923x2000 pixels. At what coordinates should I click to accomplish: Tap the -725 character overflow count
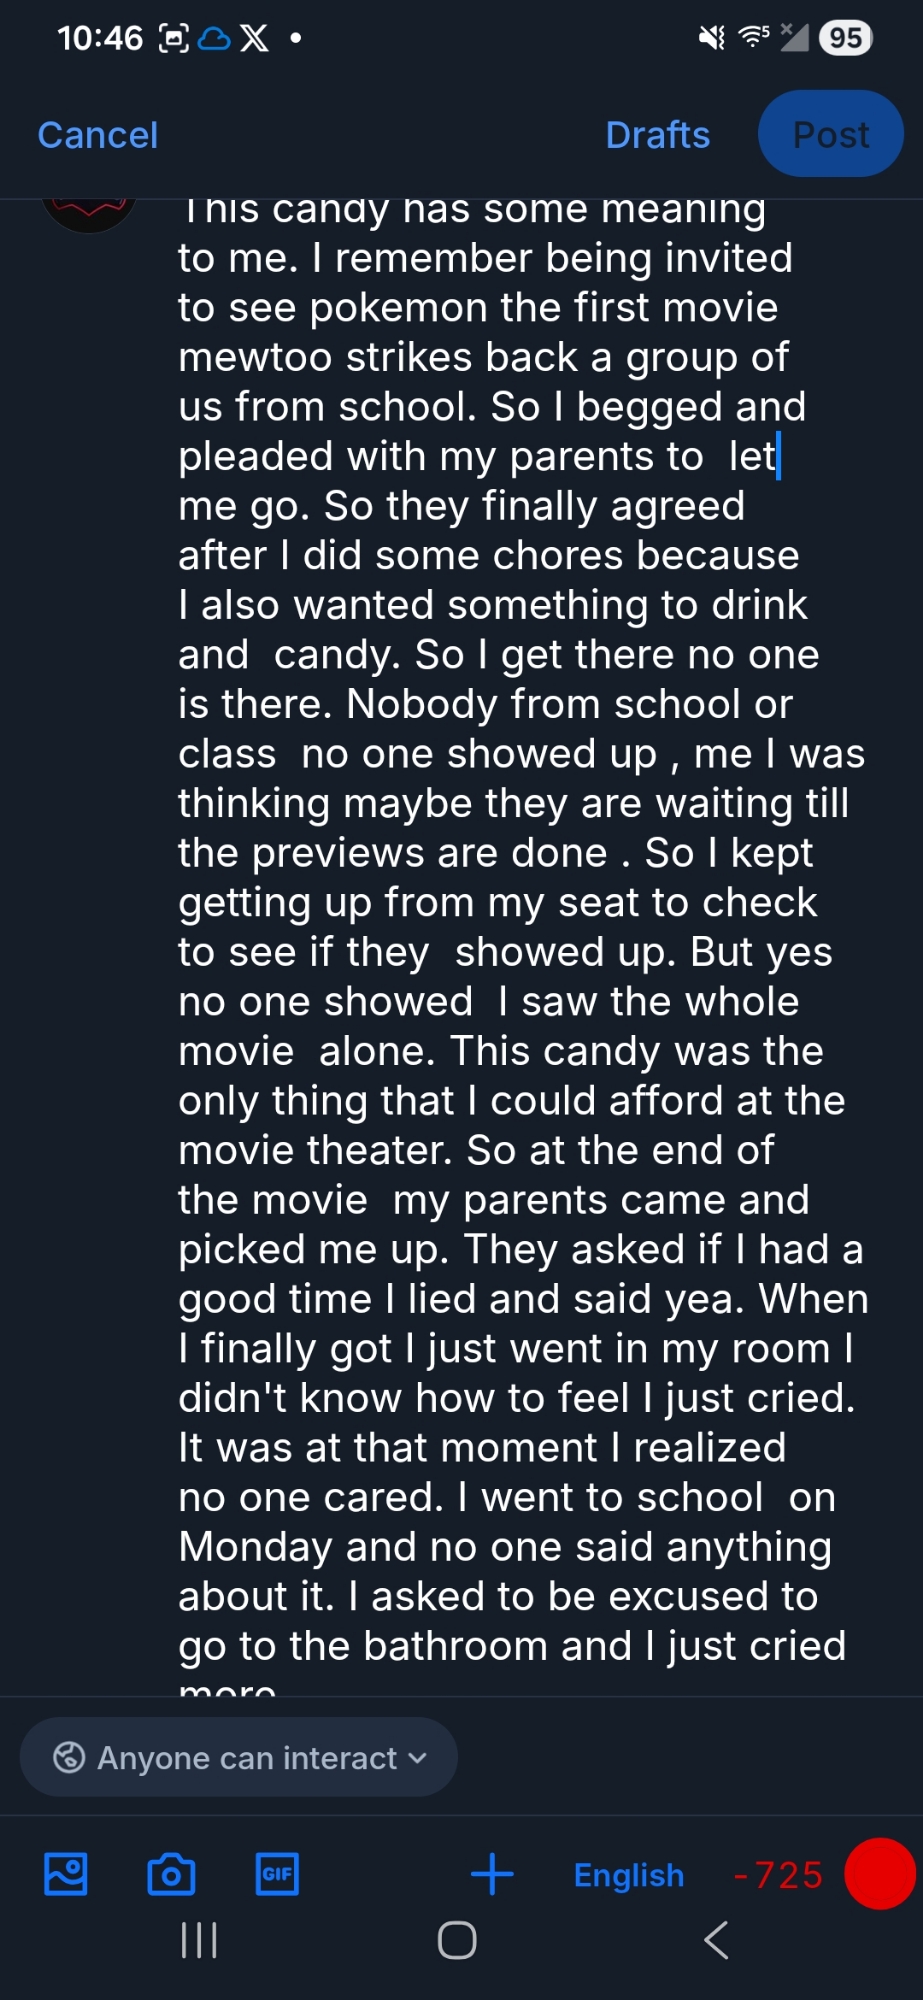click(778, 1875)
